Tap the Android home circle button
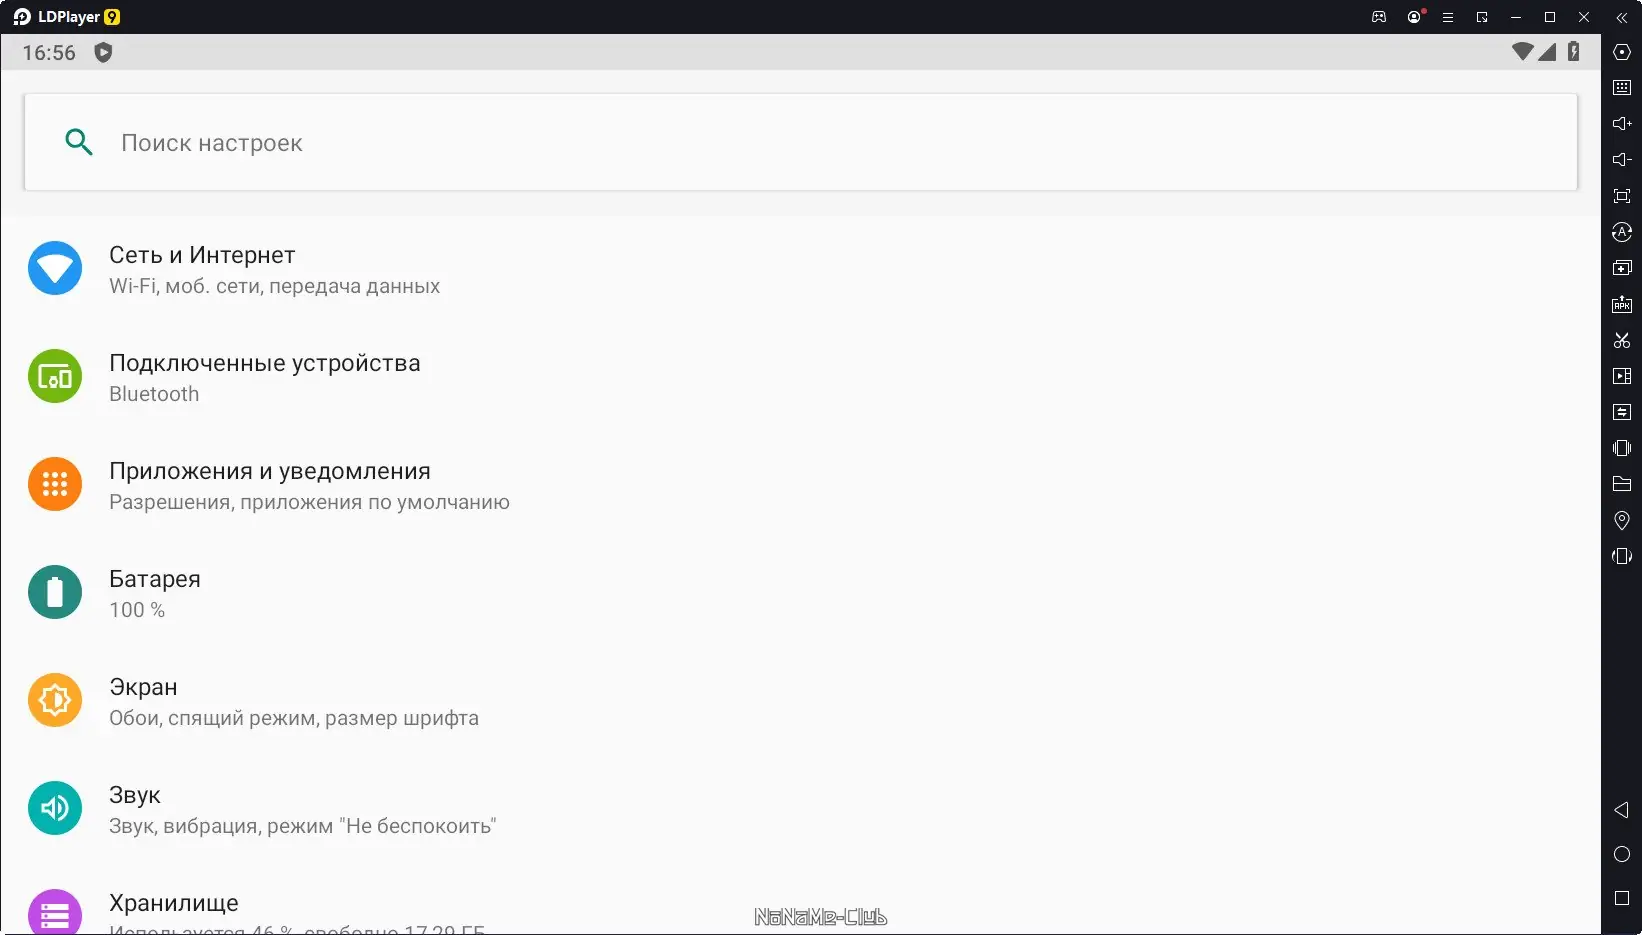The height and width of the screenshot is (935, 1642). pyautogui.click(x=1622, y=854)
